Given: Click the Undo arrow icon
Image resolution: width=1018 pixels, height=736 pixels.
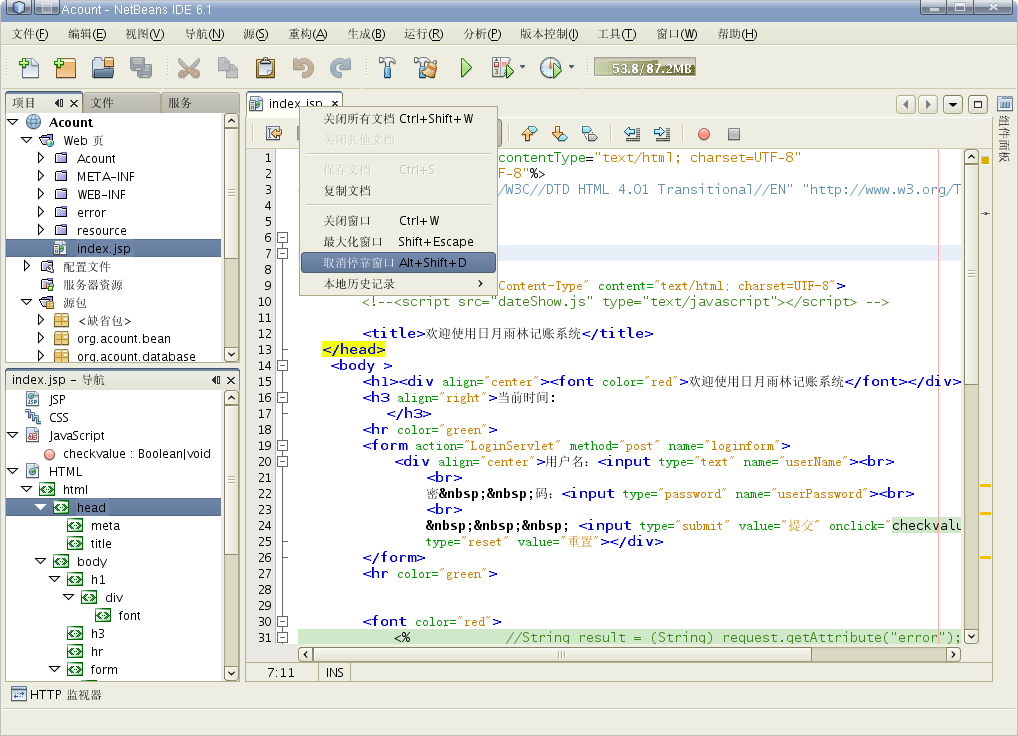Looking at the screenshot, I should (303, 67).
